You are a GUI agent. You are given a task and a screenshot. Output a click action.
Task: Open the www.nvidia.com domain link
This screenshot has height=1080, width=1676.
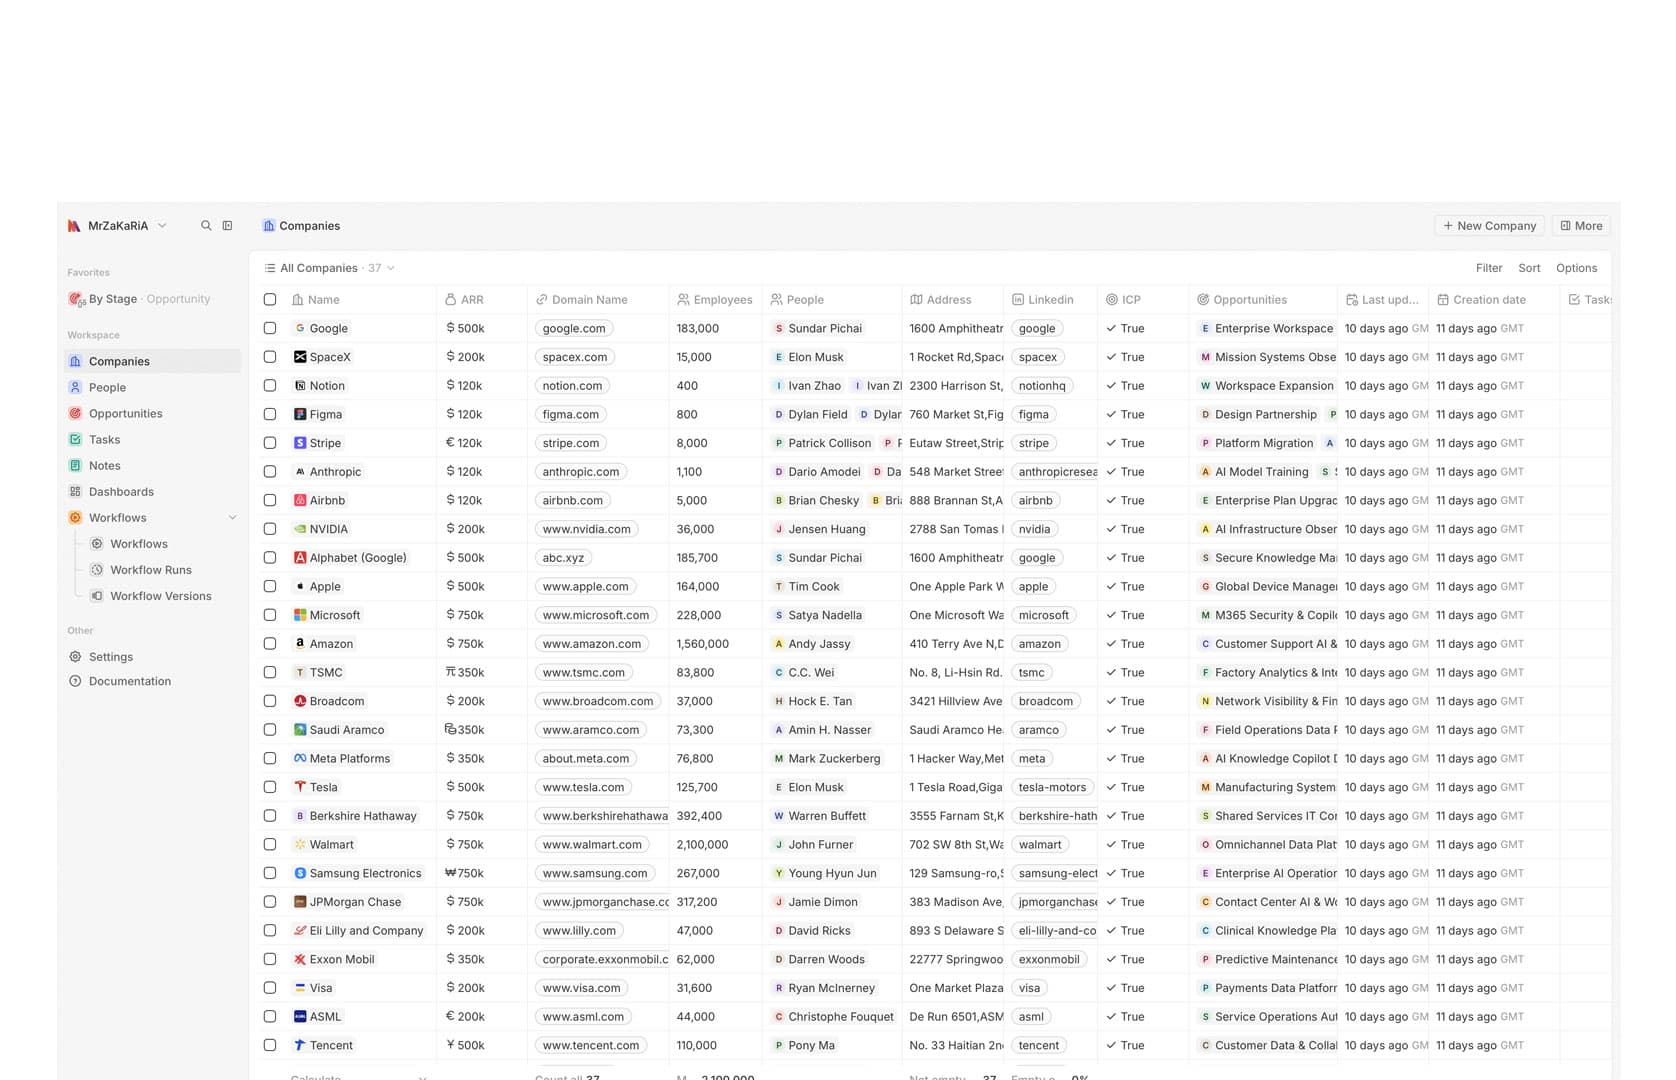587,529
